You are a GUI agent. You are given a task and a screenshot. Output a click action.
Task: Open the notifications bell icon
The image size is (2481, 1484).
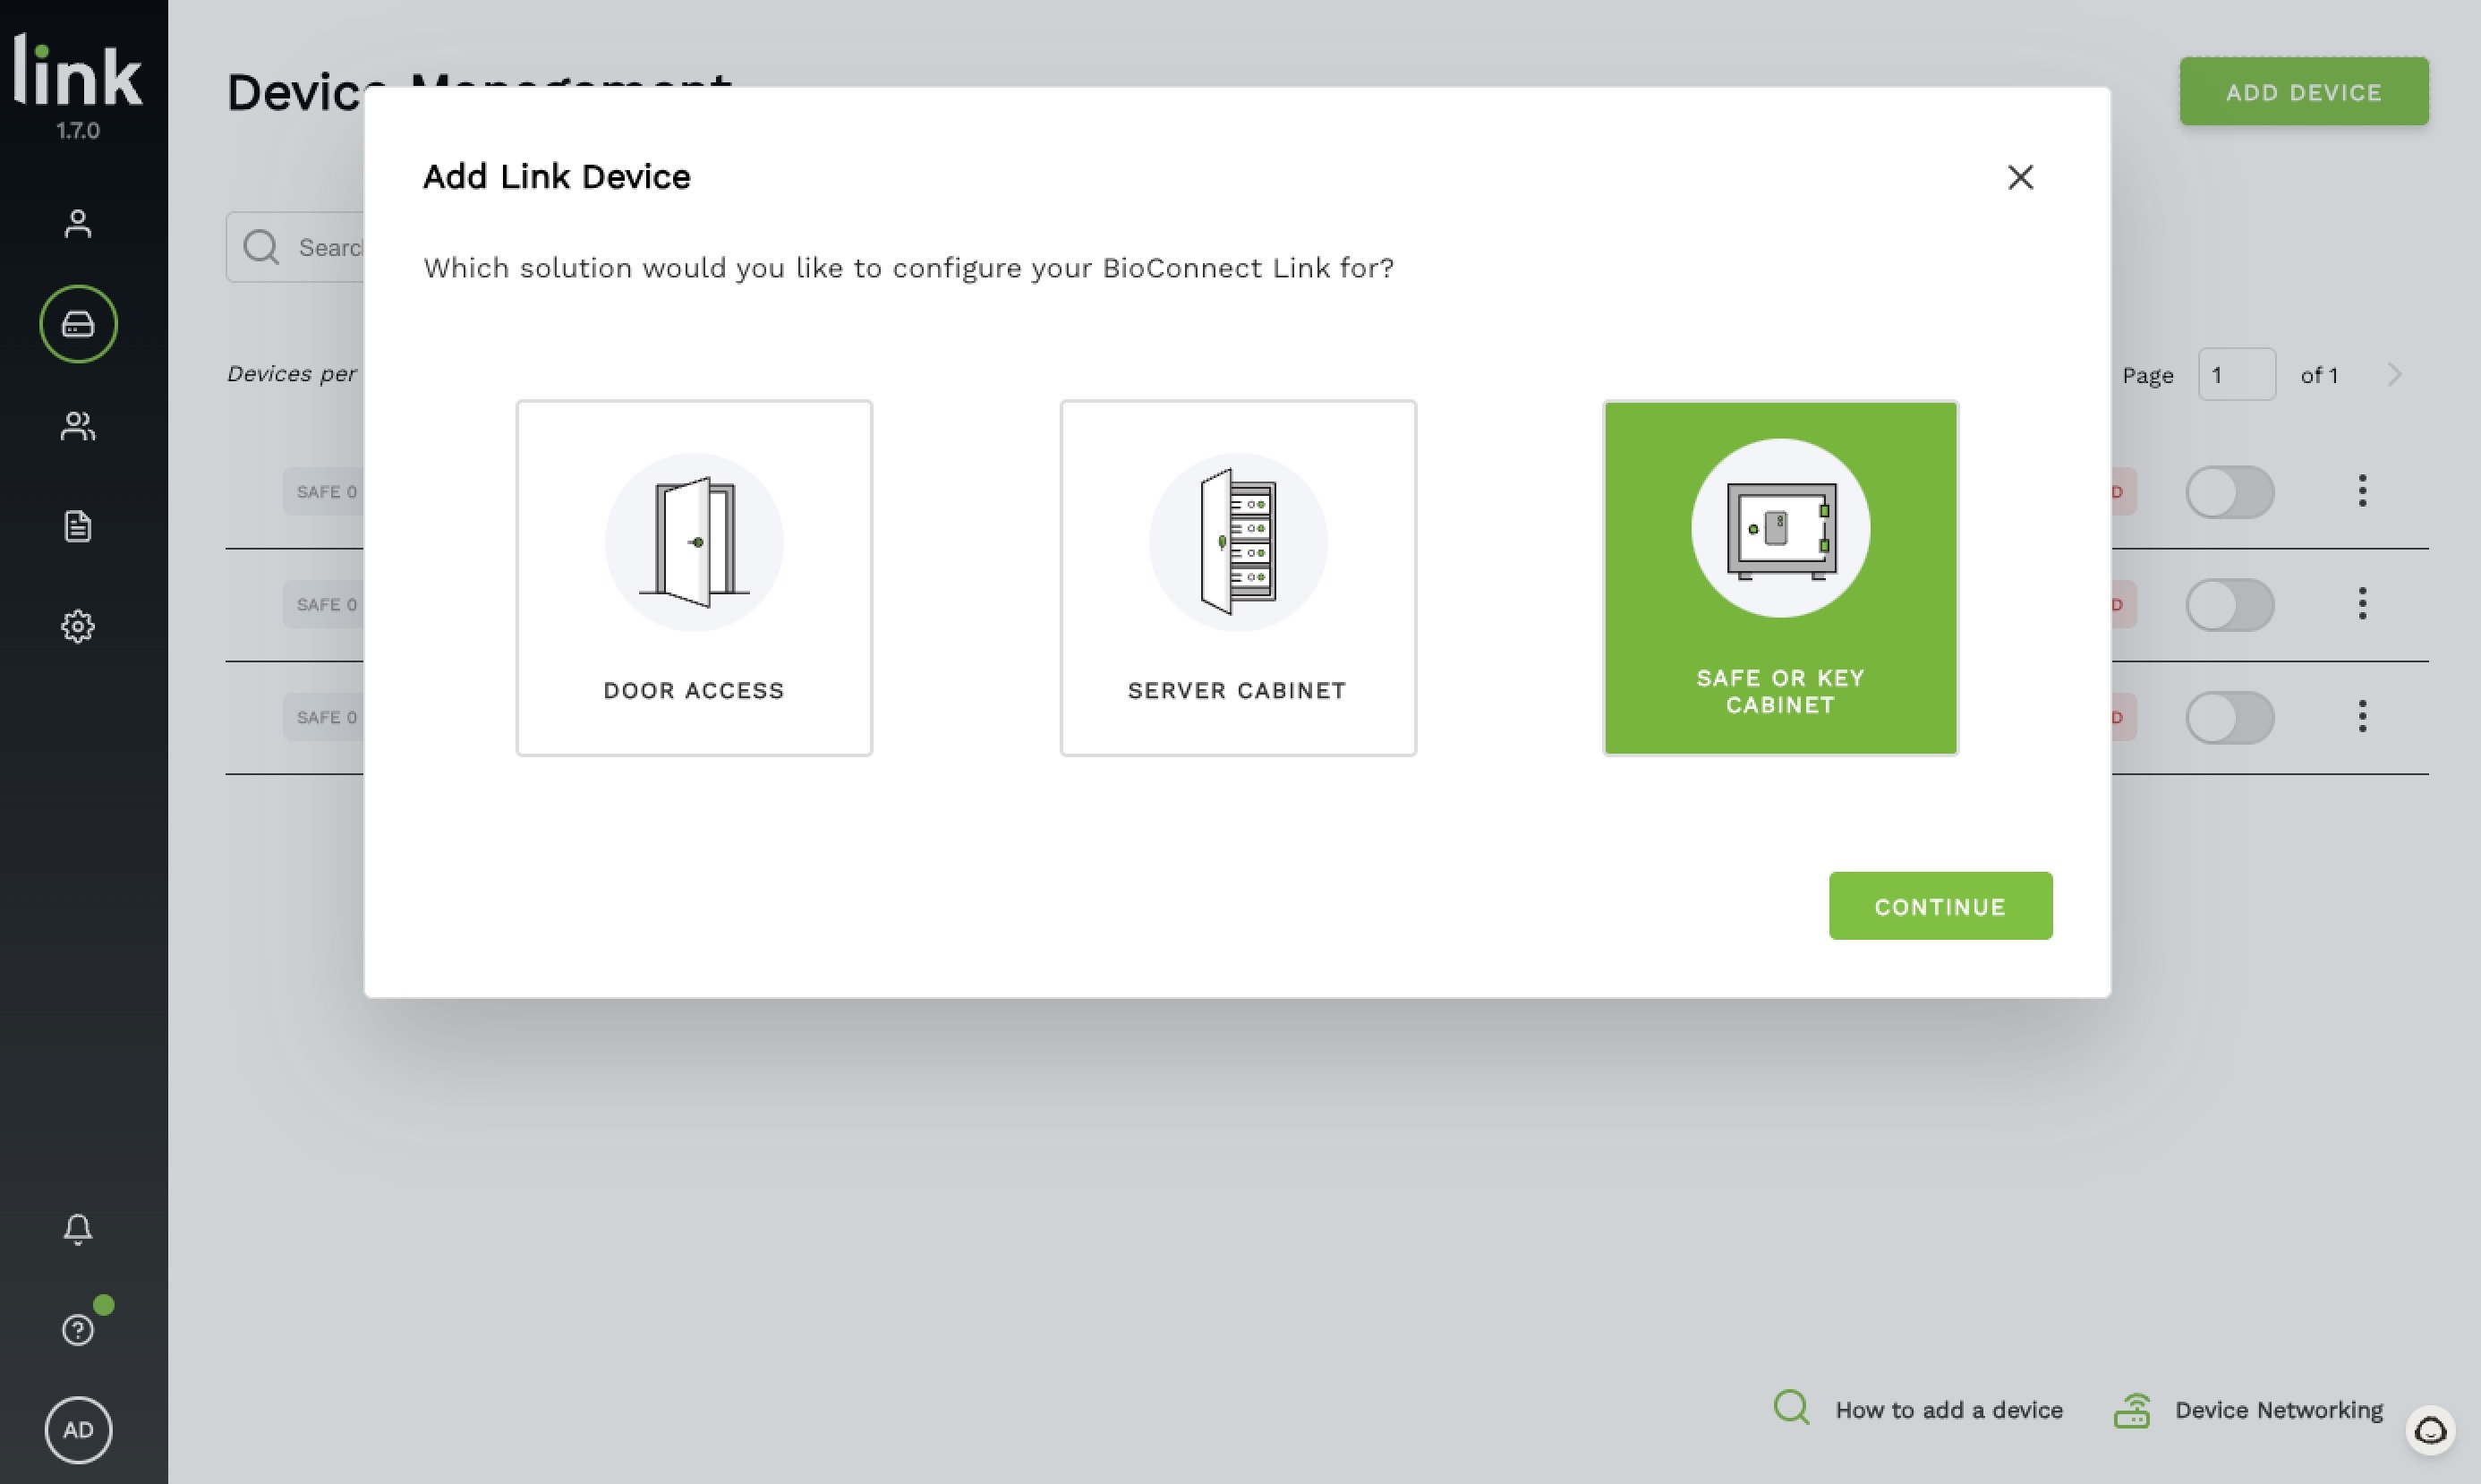click(x=78, y=1229)
